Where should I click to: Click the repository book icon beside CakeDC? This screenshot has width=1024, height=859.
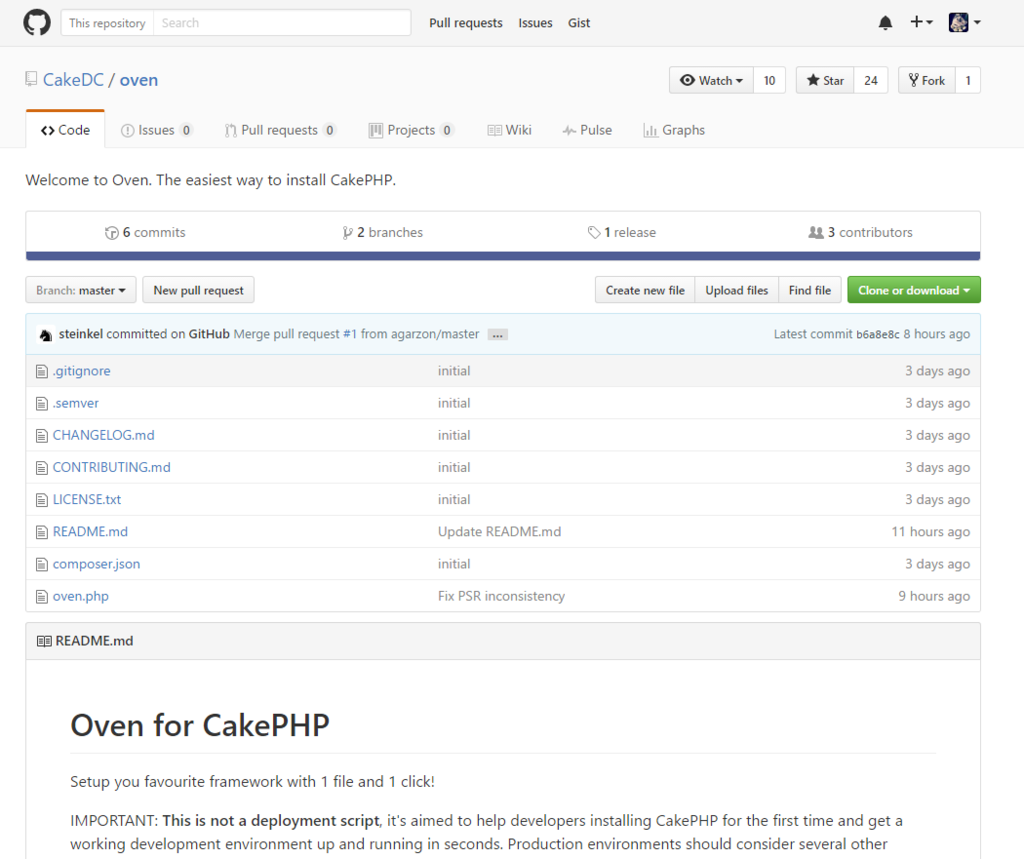[31, 79]
